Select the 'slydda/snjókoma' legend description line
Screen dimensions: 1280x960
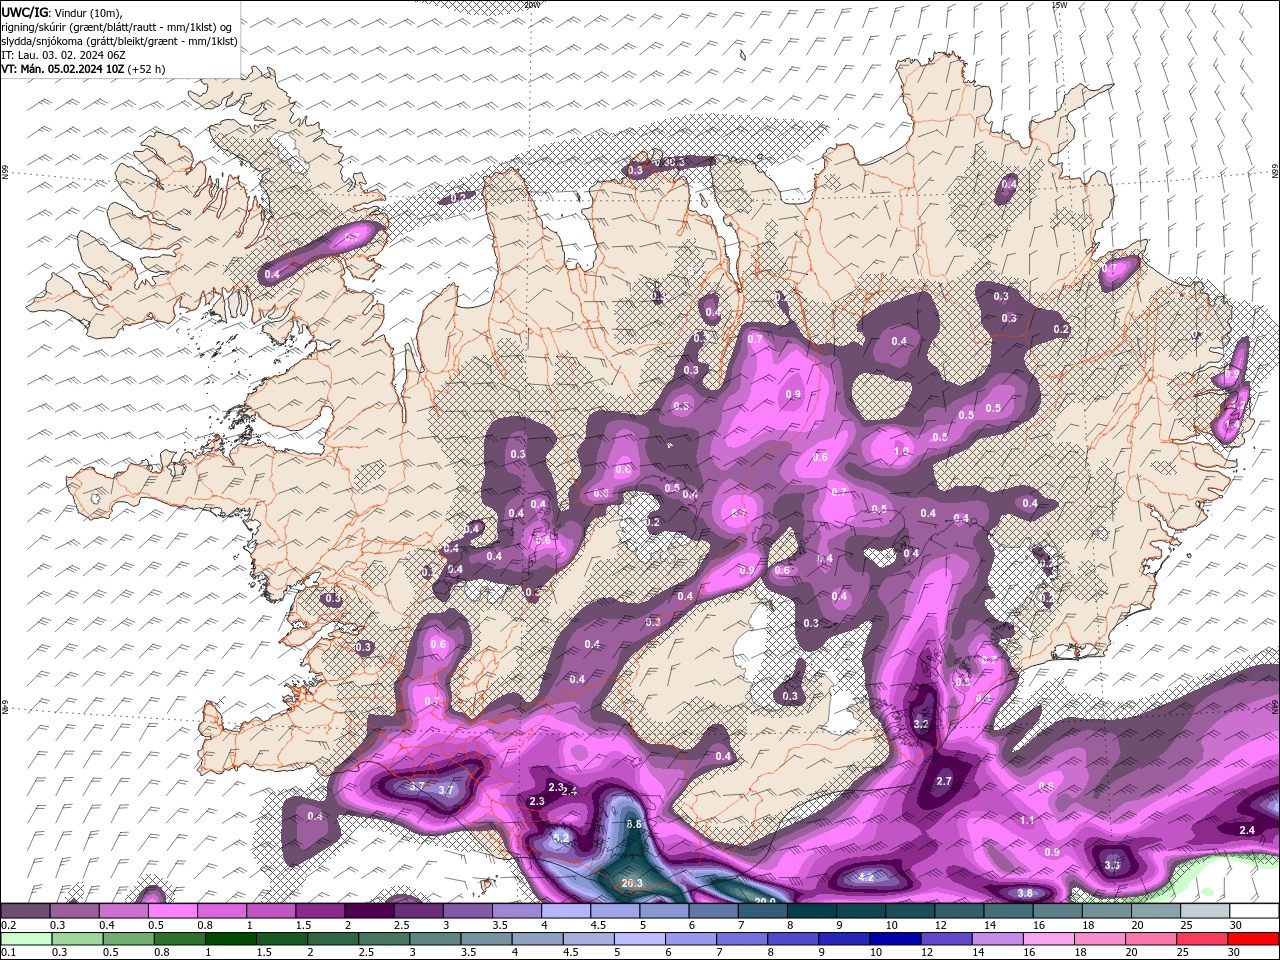119,41
